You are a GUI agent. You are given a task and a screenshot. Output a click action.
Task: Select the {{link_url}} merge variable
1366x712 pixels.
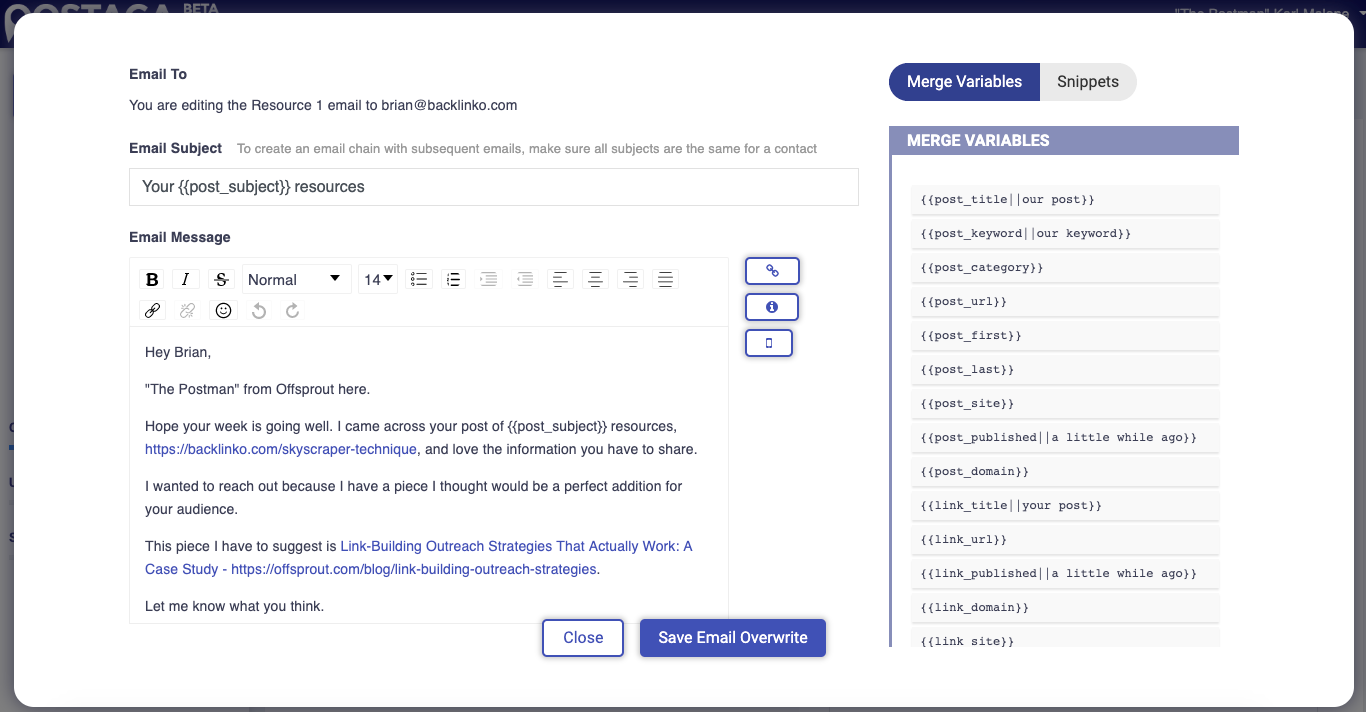(x=1065, y=540)
